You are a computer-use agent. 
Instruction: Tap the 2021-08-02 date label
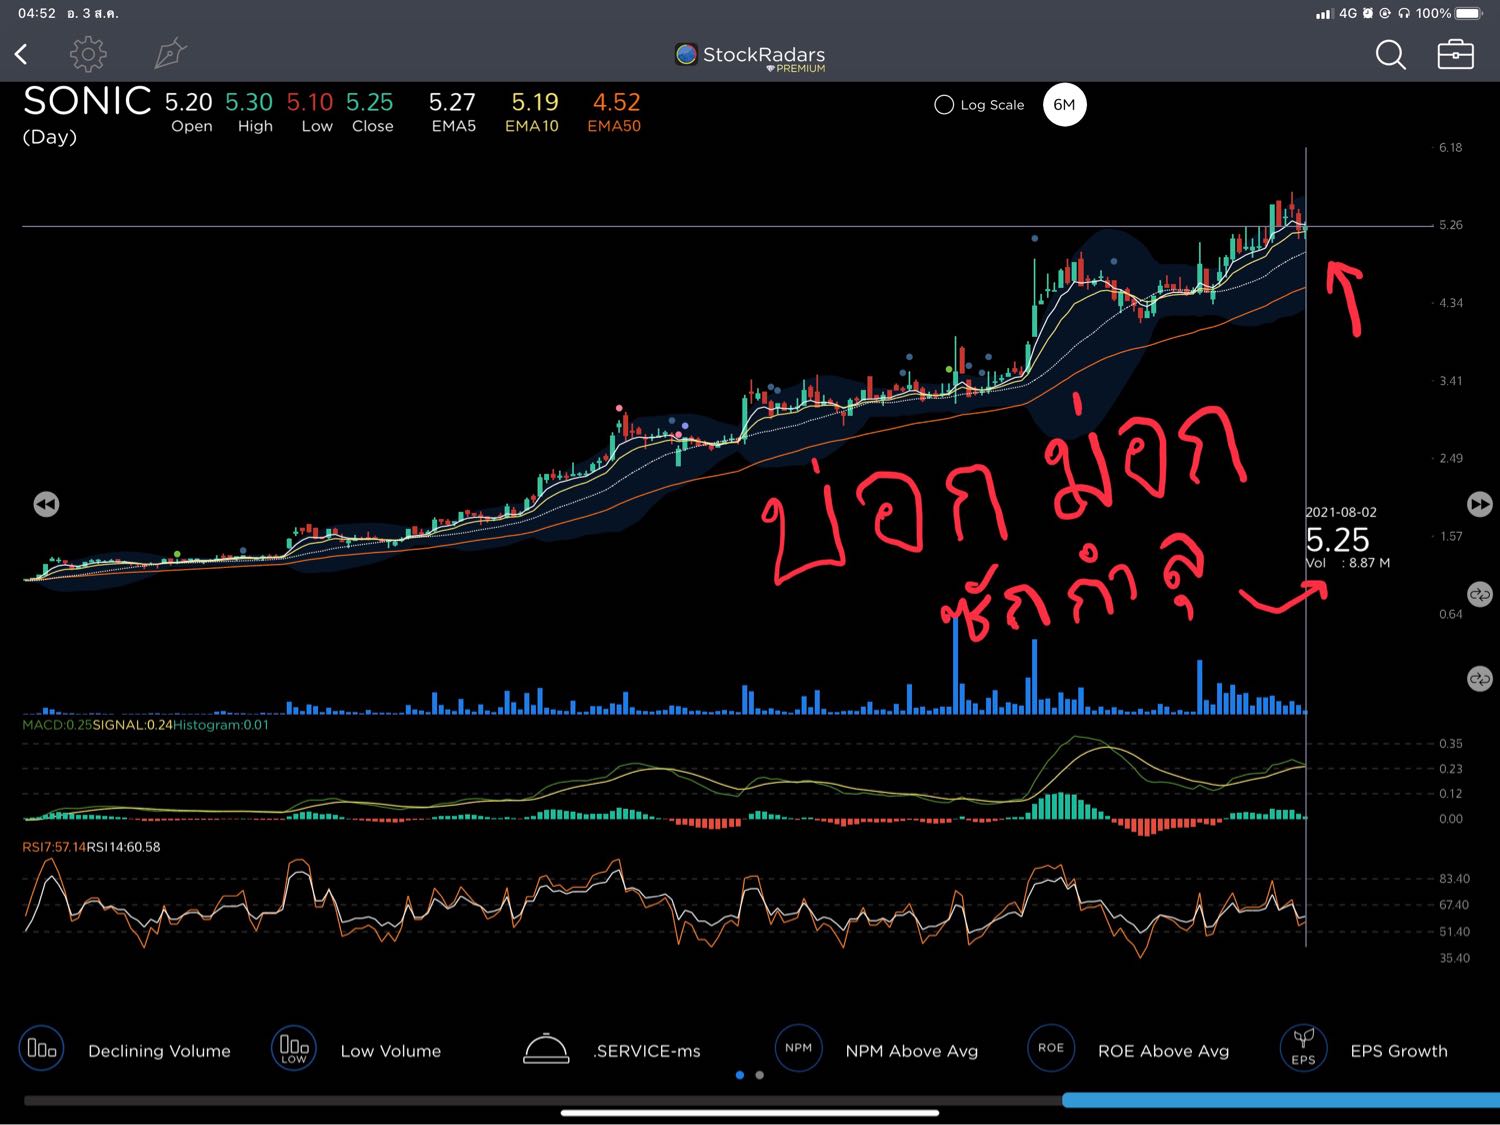click(1341, 512)
